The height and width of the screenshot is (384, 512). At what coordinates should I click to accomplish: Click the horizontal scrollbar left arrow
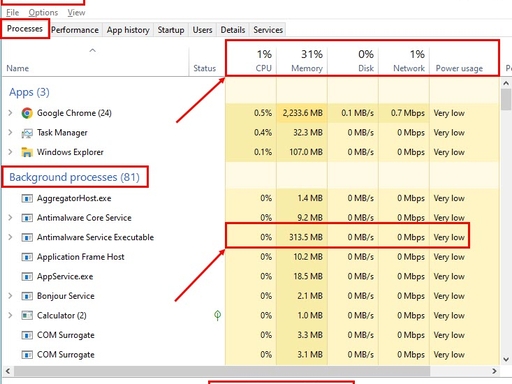coord(8,371)
